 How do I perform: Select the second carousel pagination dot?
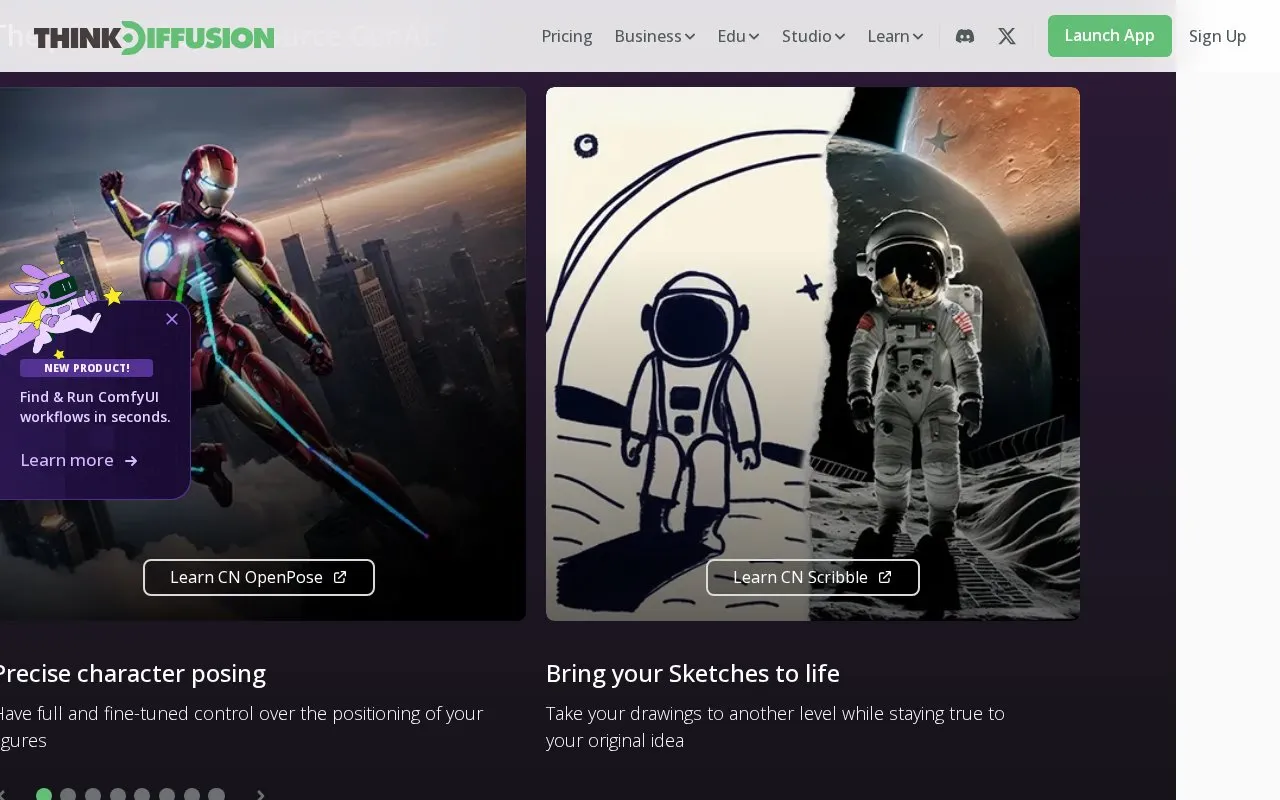(x=68, y=795)
